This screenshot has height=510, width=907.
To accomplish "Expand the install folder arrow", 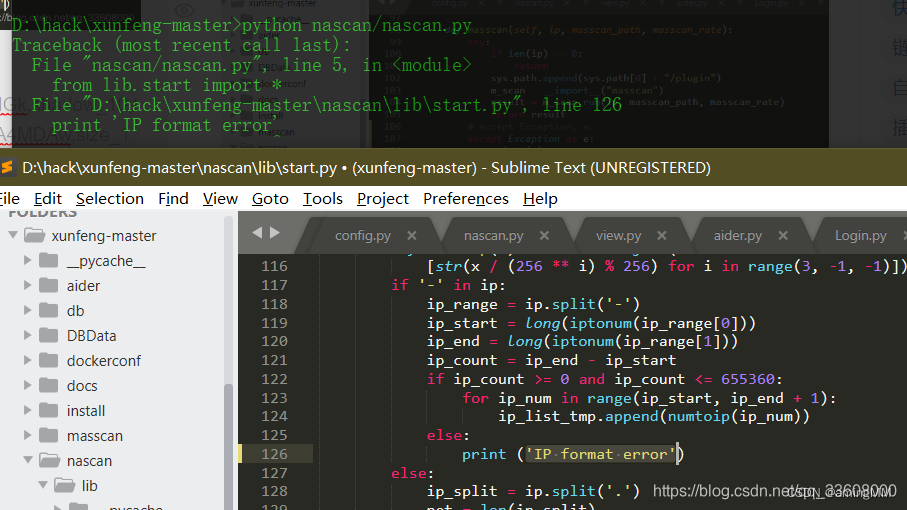I will pos(27,410).
